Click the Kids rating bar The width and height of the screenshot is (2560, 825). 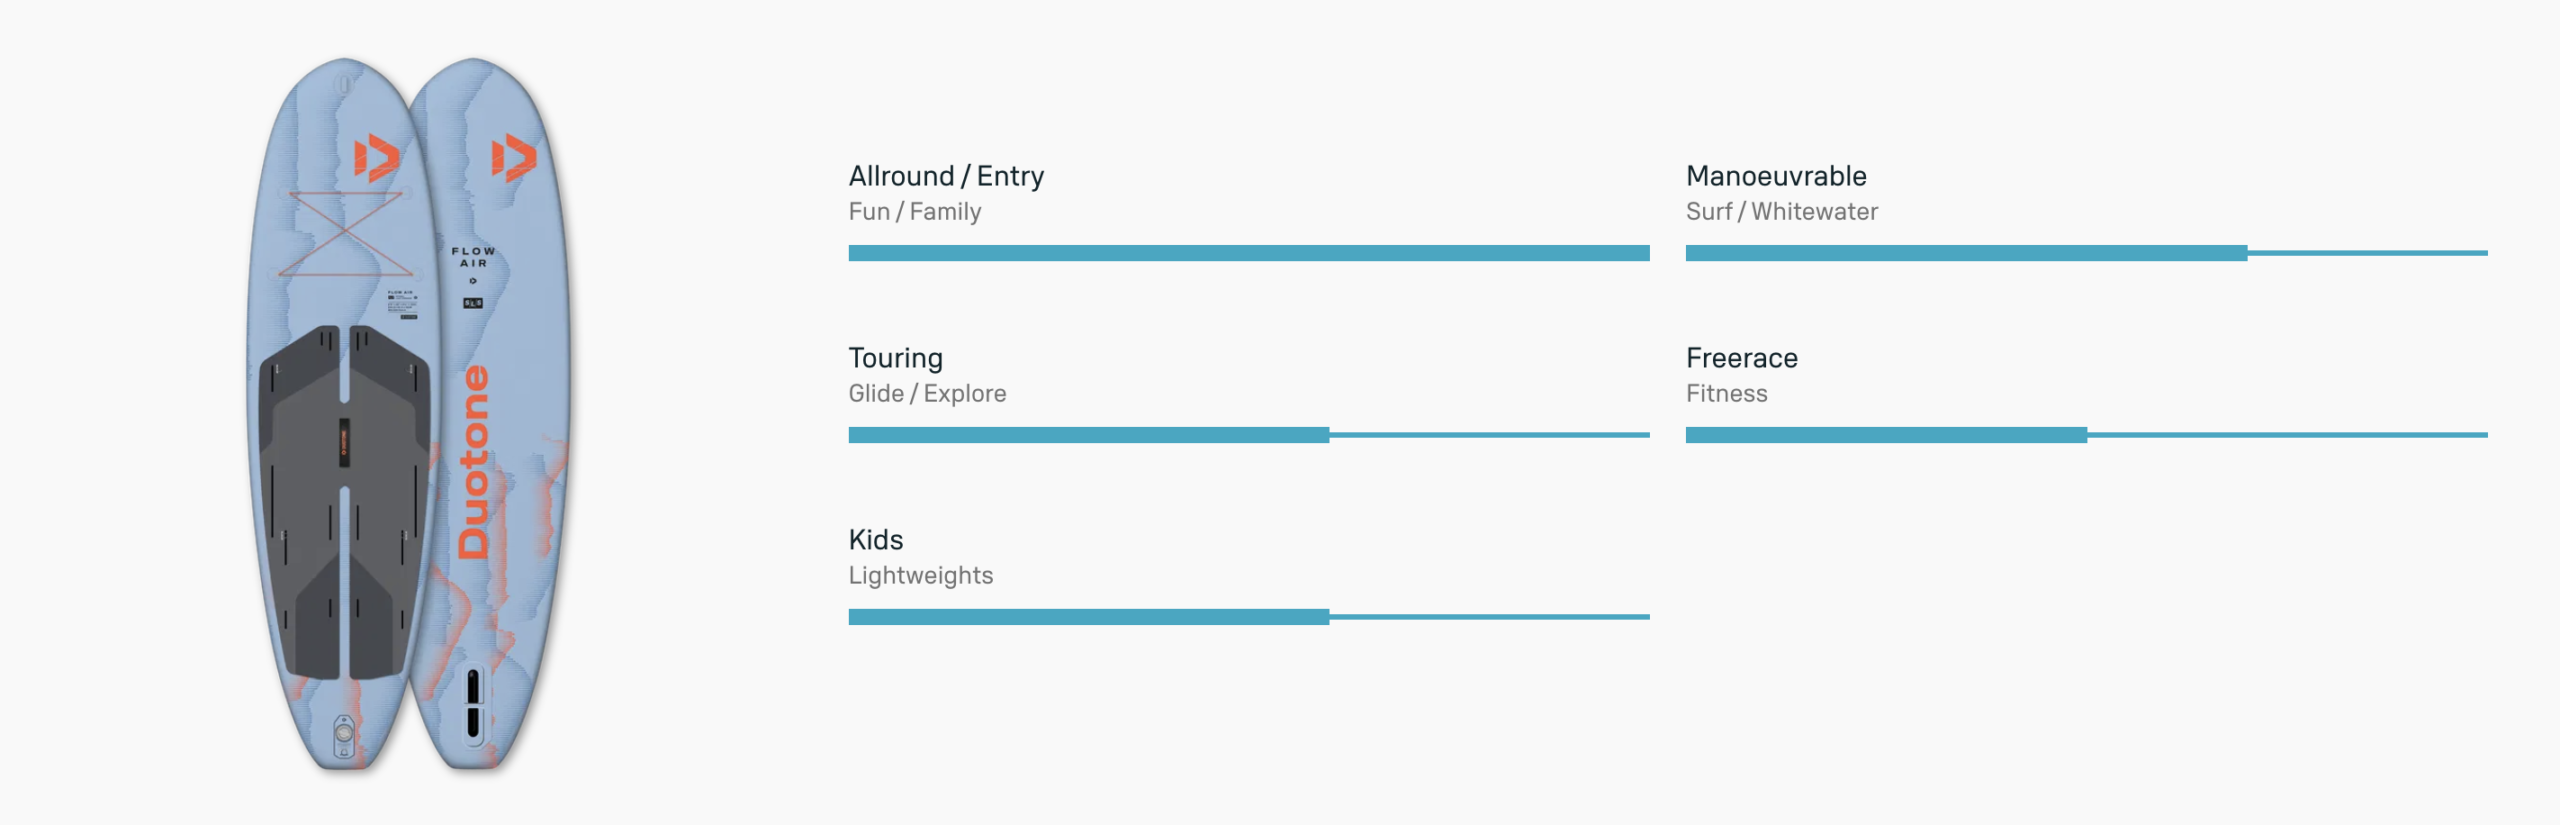[1248, 617]
